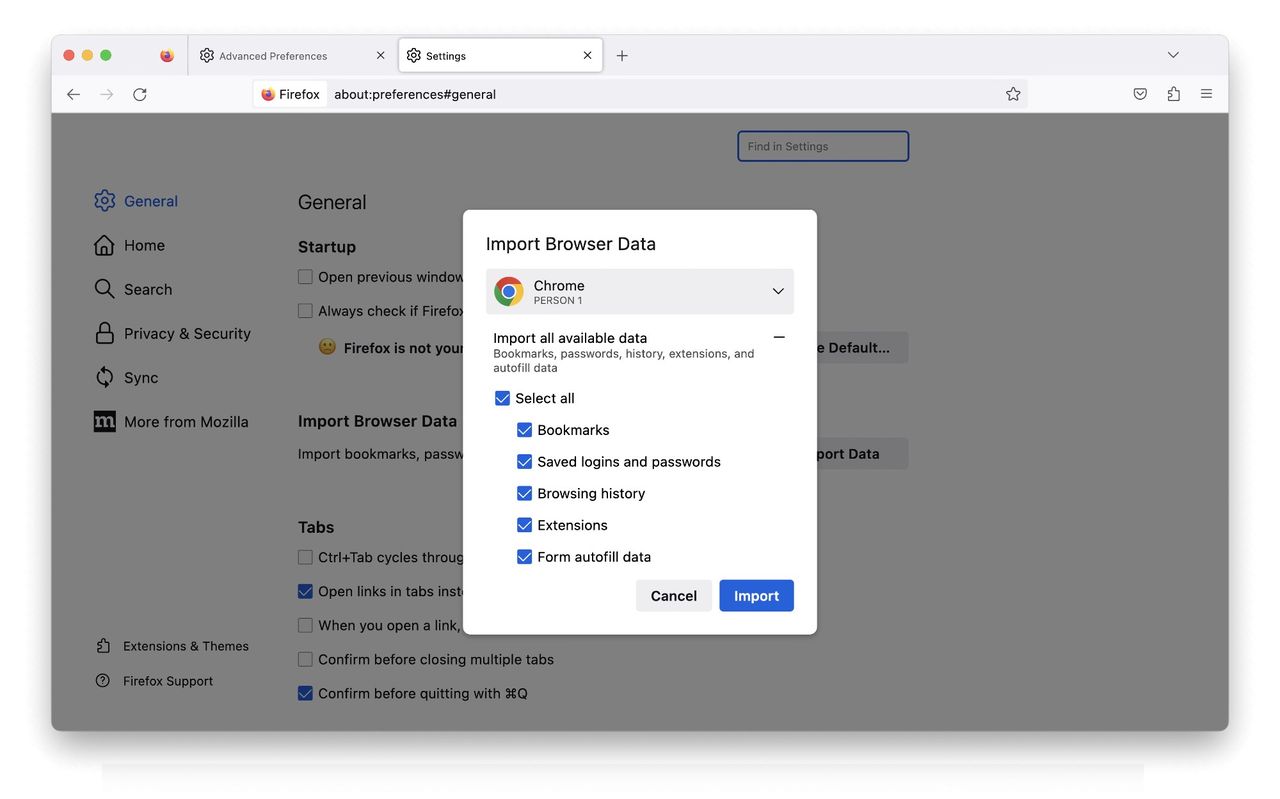Click the Sync sidebar icon
The height and width of the screenshot is (799, 1280).
[104, 377]
